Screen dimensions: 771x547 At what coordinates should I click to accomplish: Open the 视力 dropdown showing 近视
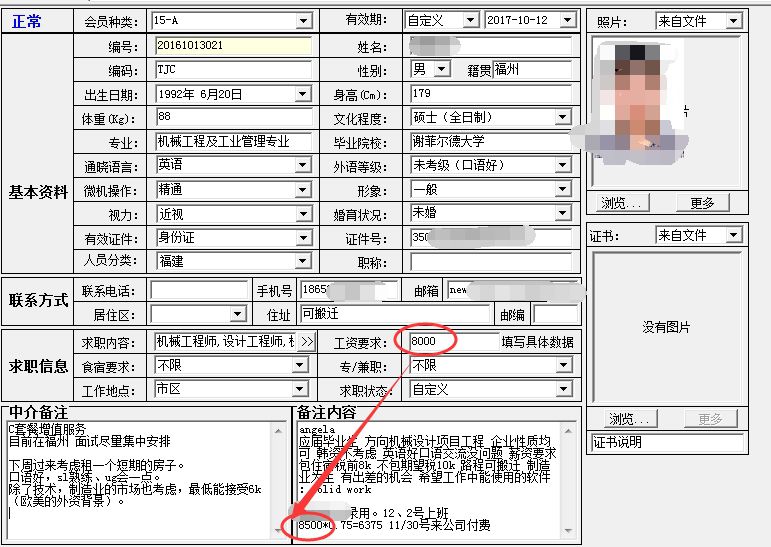click(x=303, y=213)
